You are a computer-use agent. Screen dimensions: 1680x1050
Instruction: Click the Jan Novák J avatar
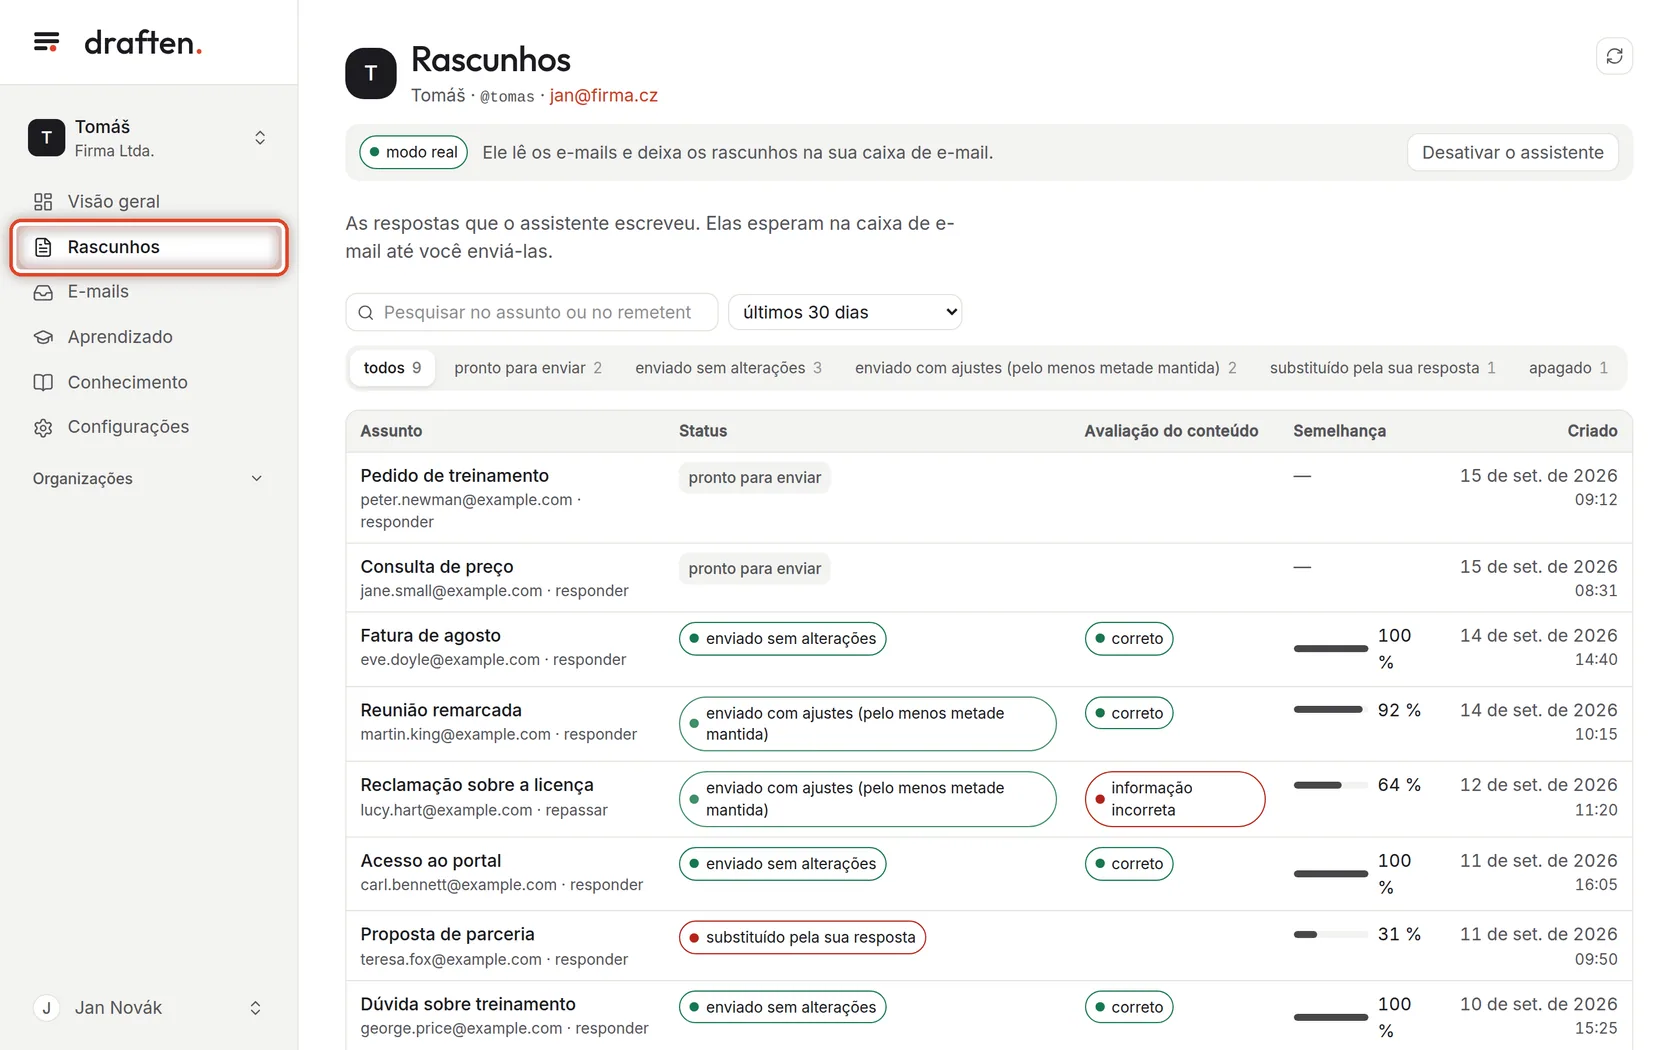(46, 1008)
